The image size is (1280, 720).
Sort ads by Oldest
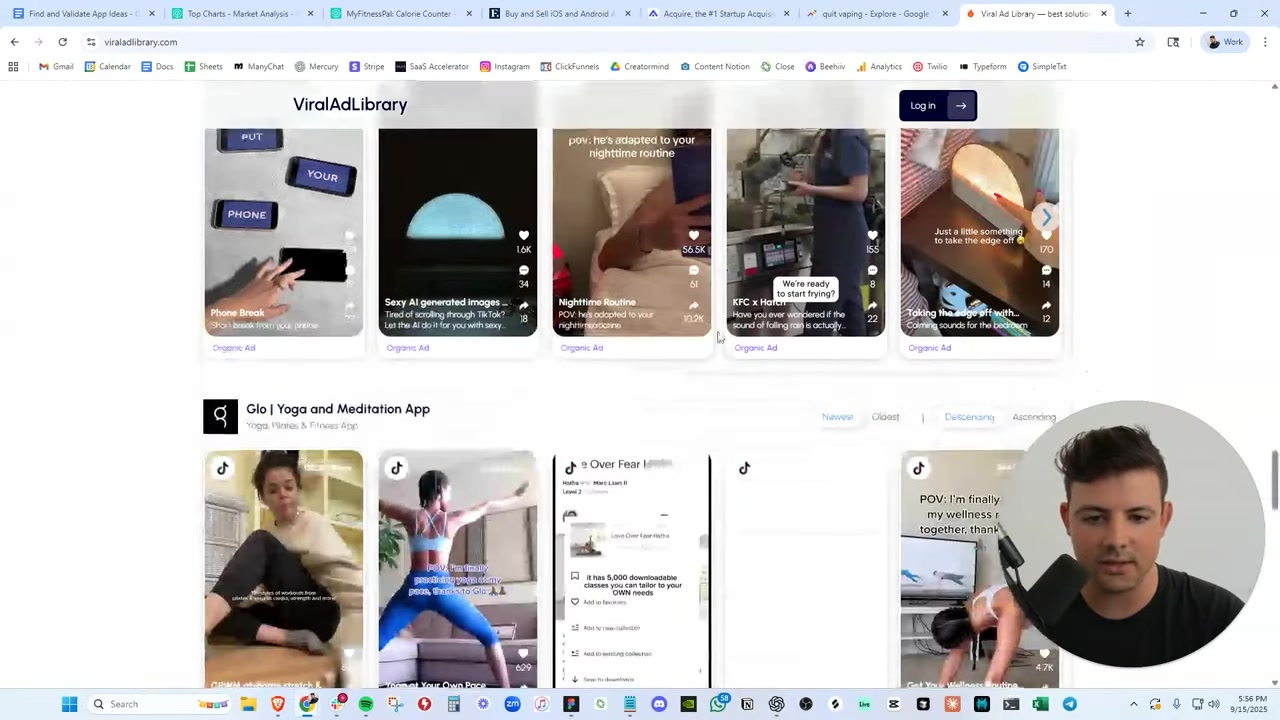(x=885, y=417)
